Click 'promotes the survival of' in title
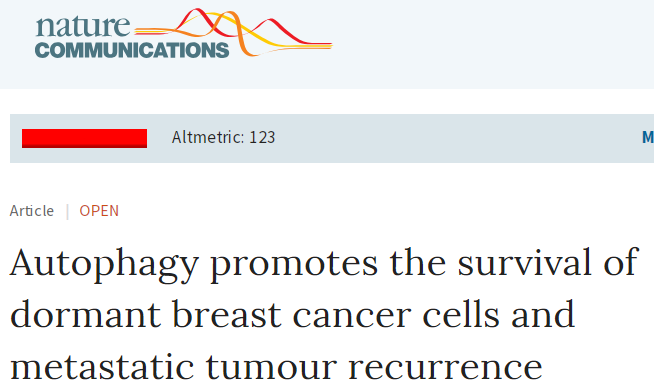The image size is (654, 391). pyautogui.click(x=425, y=264)
